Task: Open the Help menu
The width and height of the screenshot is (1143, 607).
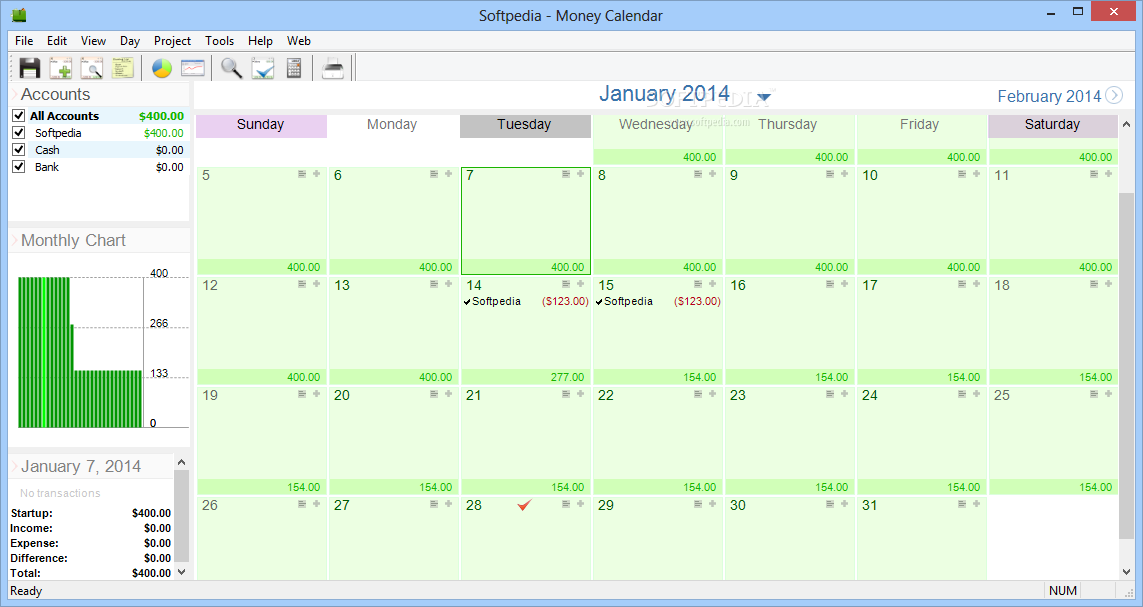Action: point(260,41)
